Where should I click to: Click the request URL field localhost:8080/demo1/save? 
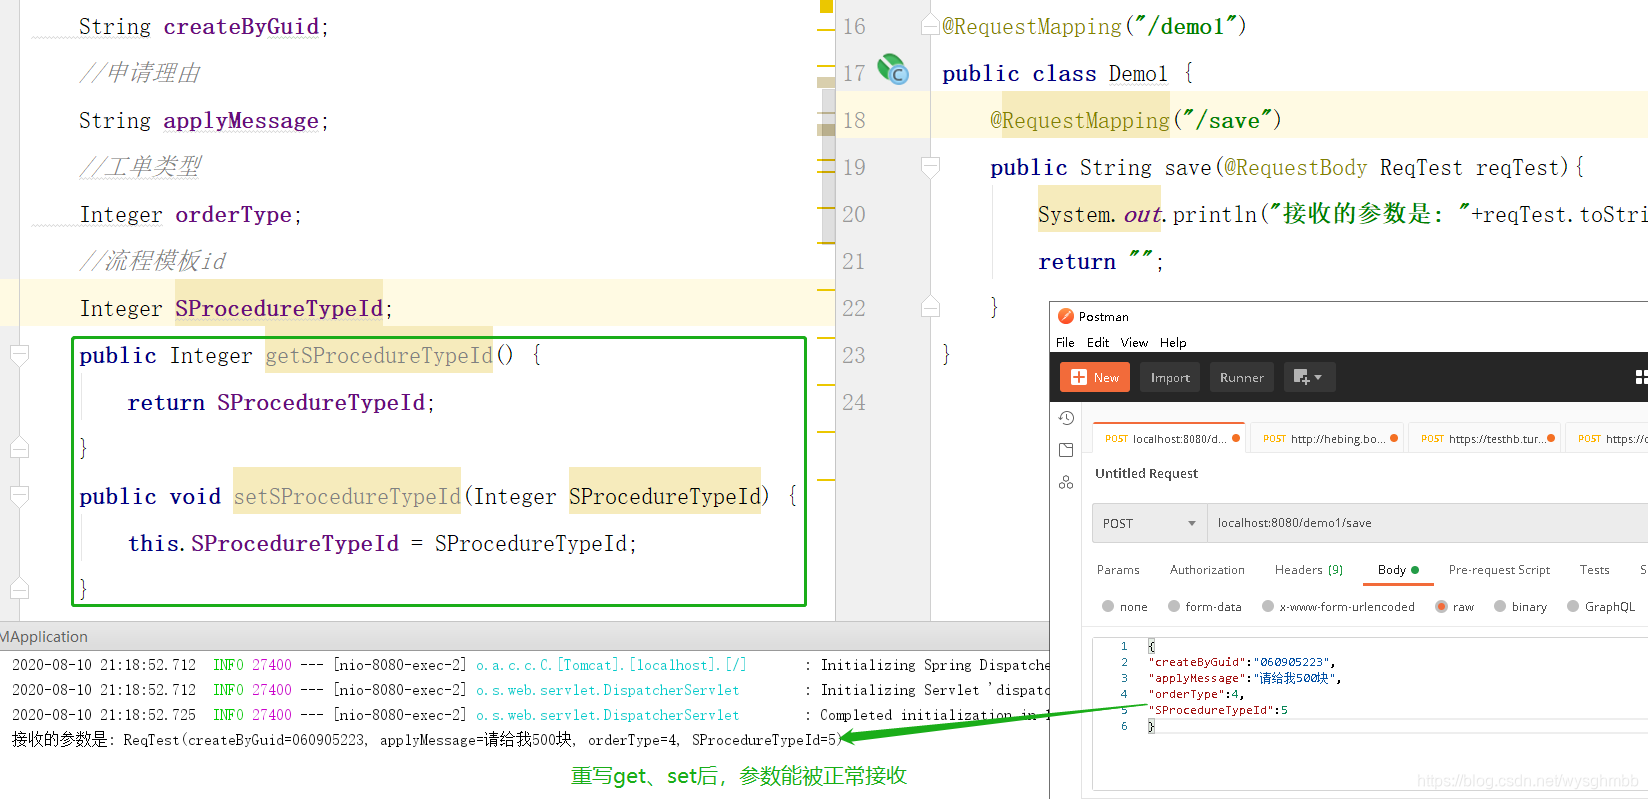pyautogui.click(x=1428, y=523)
